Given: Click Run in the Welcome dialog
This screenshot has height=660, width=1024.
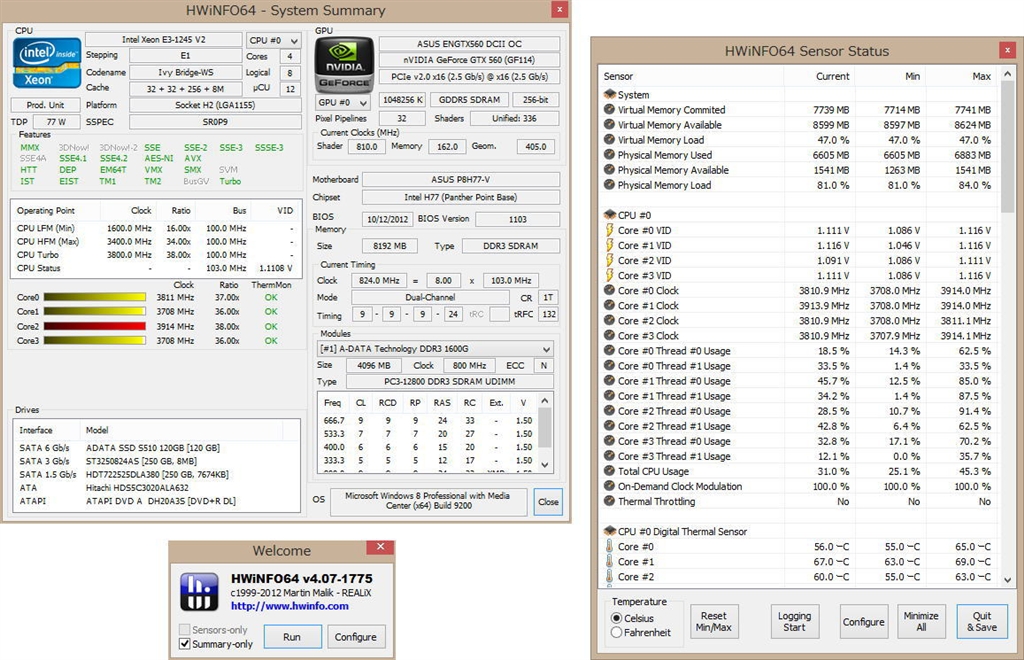Looking at the screenshot, I should click(292, 636).
